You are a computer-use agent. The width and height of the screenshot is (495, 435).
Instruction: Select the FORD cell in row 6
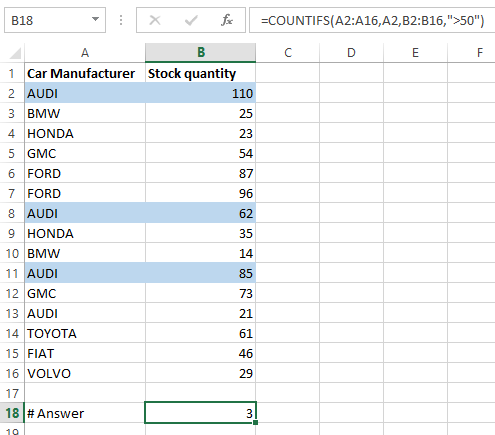(x=85, y=173)
